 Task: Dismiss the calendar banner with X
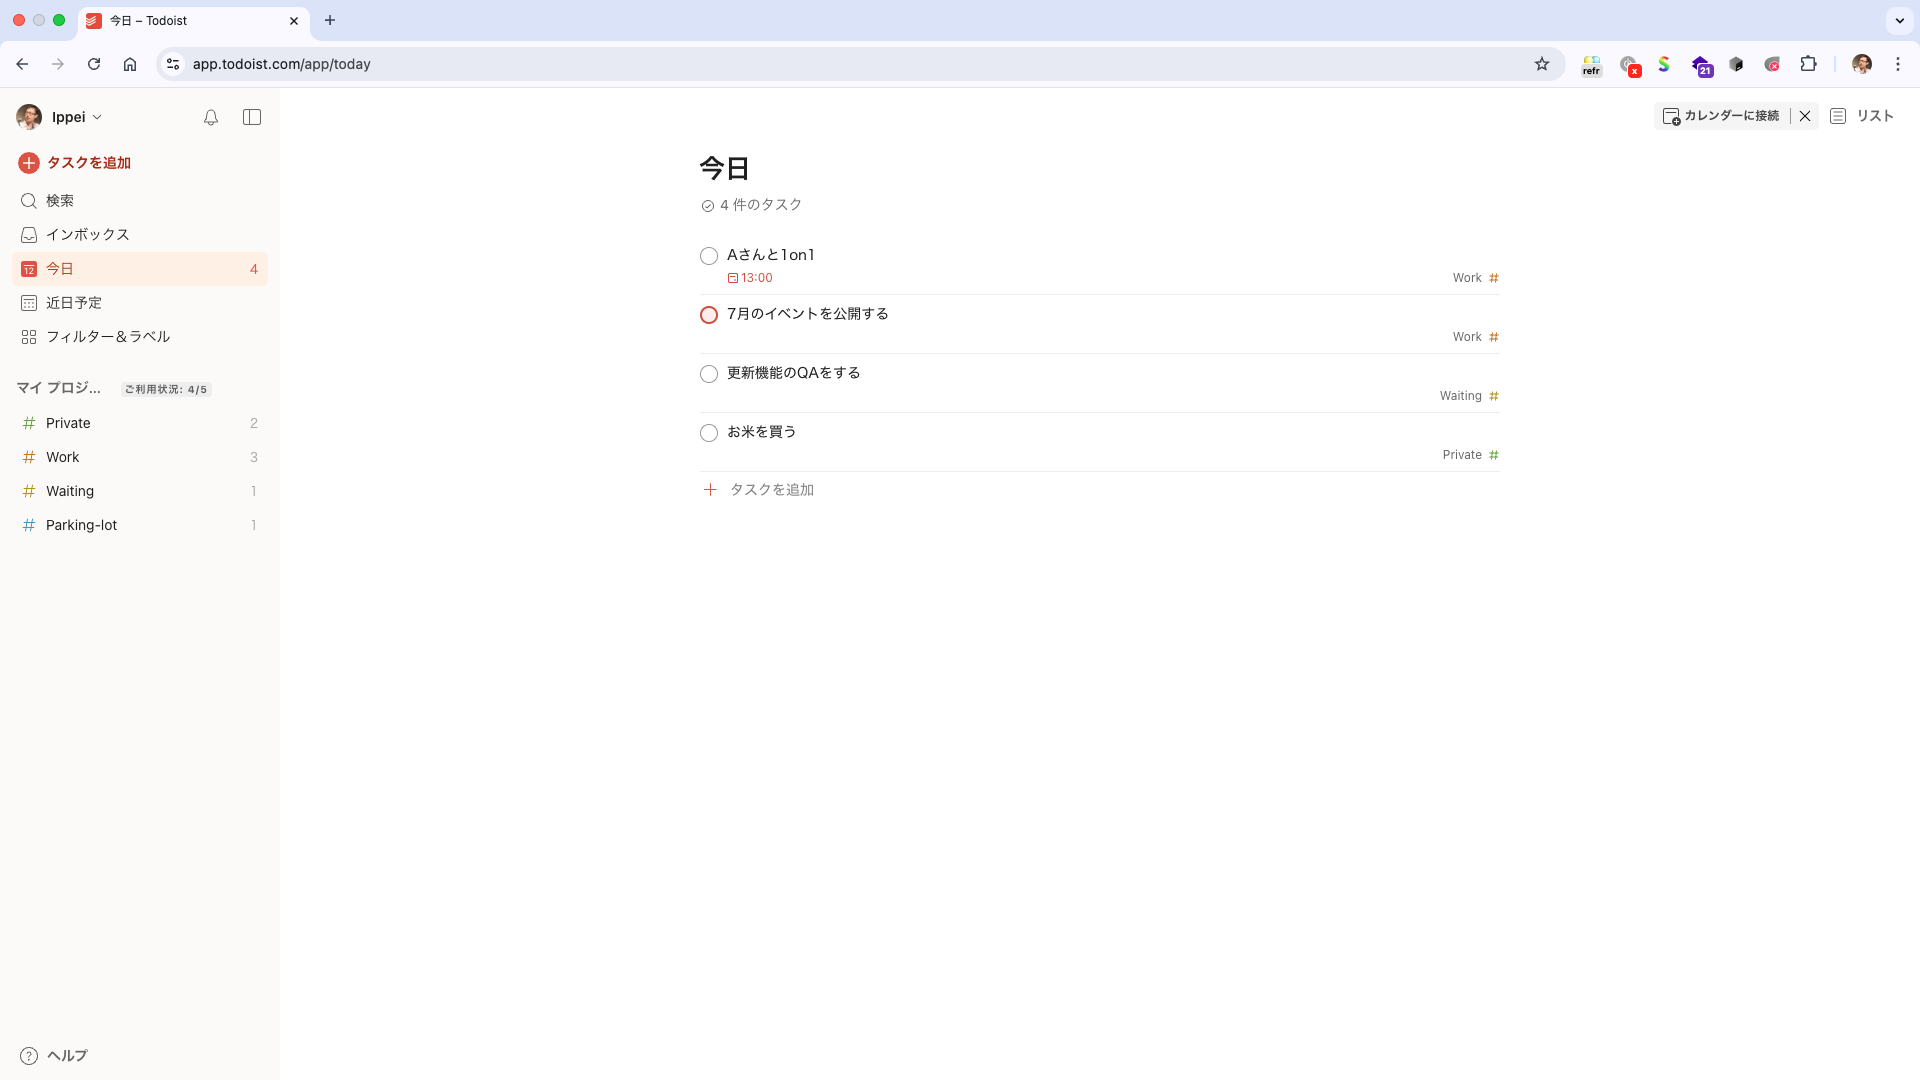pyautogui.click(x=1804, y=116)
